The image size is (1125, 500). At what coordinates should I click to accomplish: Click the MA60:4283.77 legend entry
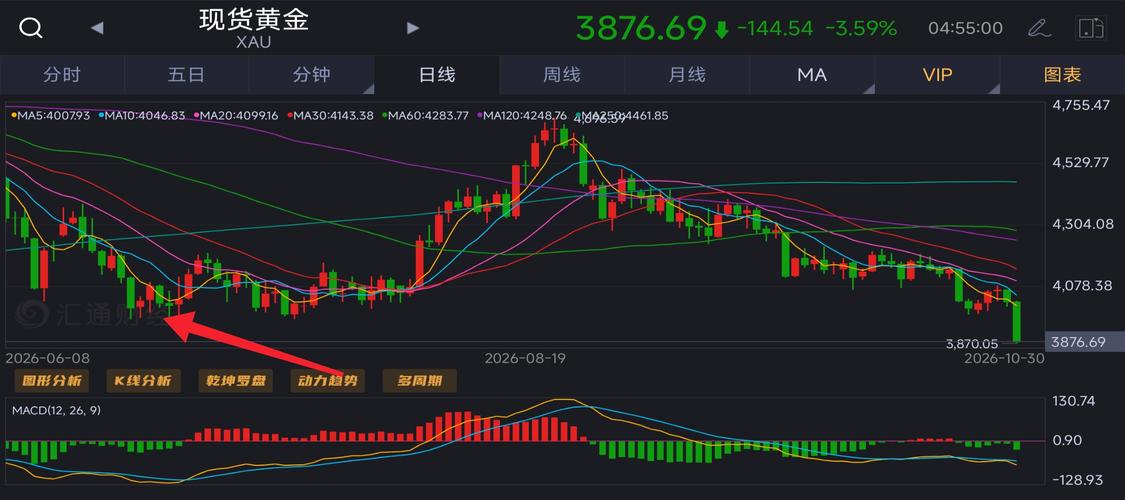click(425, 115)
